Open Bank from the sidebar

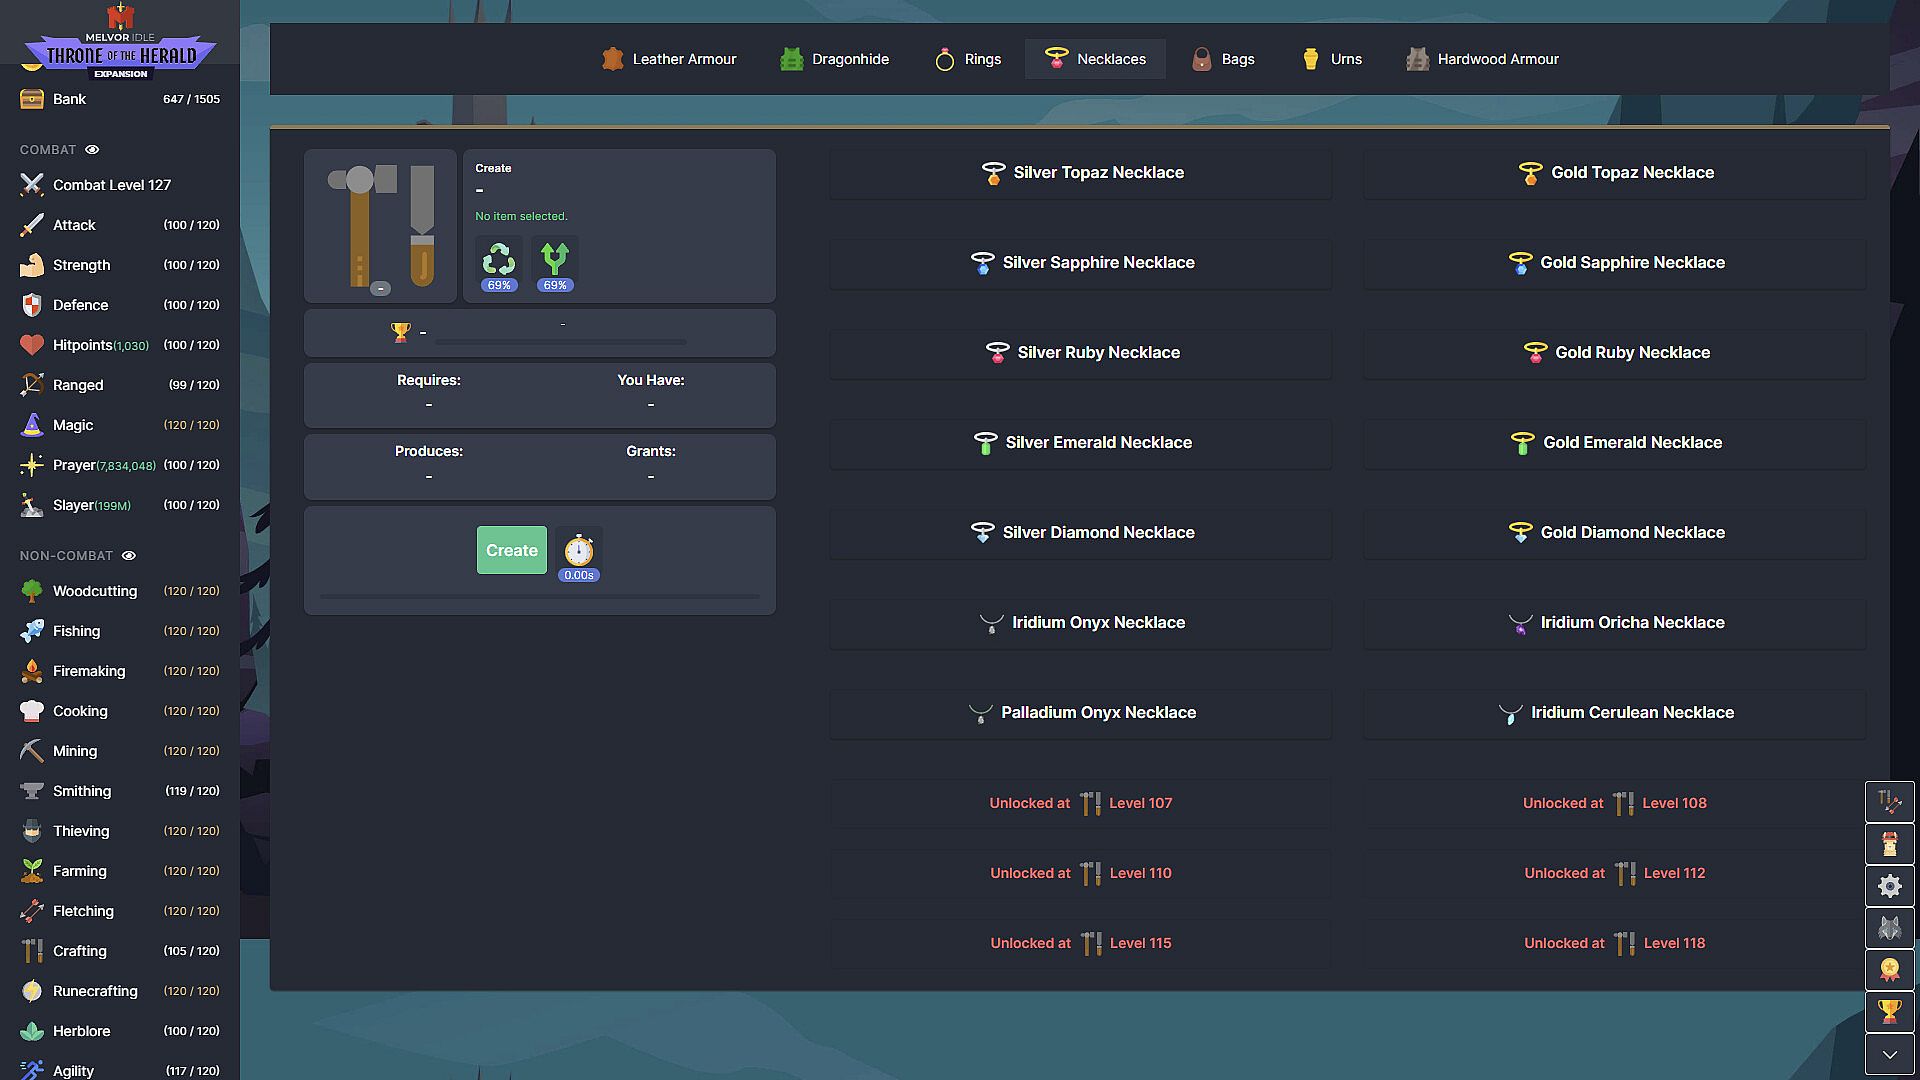pyautogui.click(x=69, y=99)
